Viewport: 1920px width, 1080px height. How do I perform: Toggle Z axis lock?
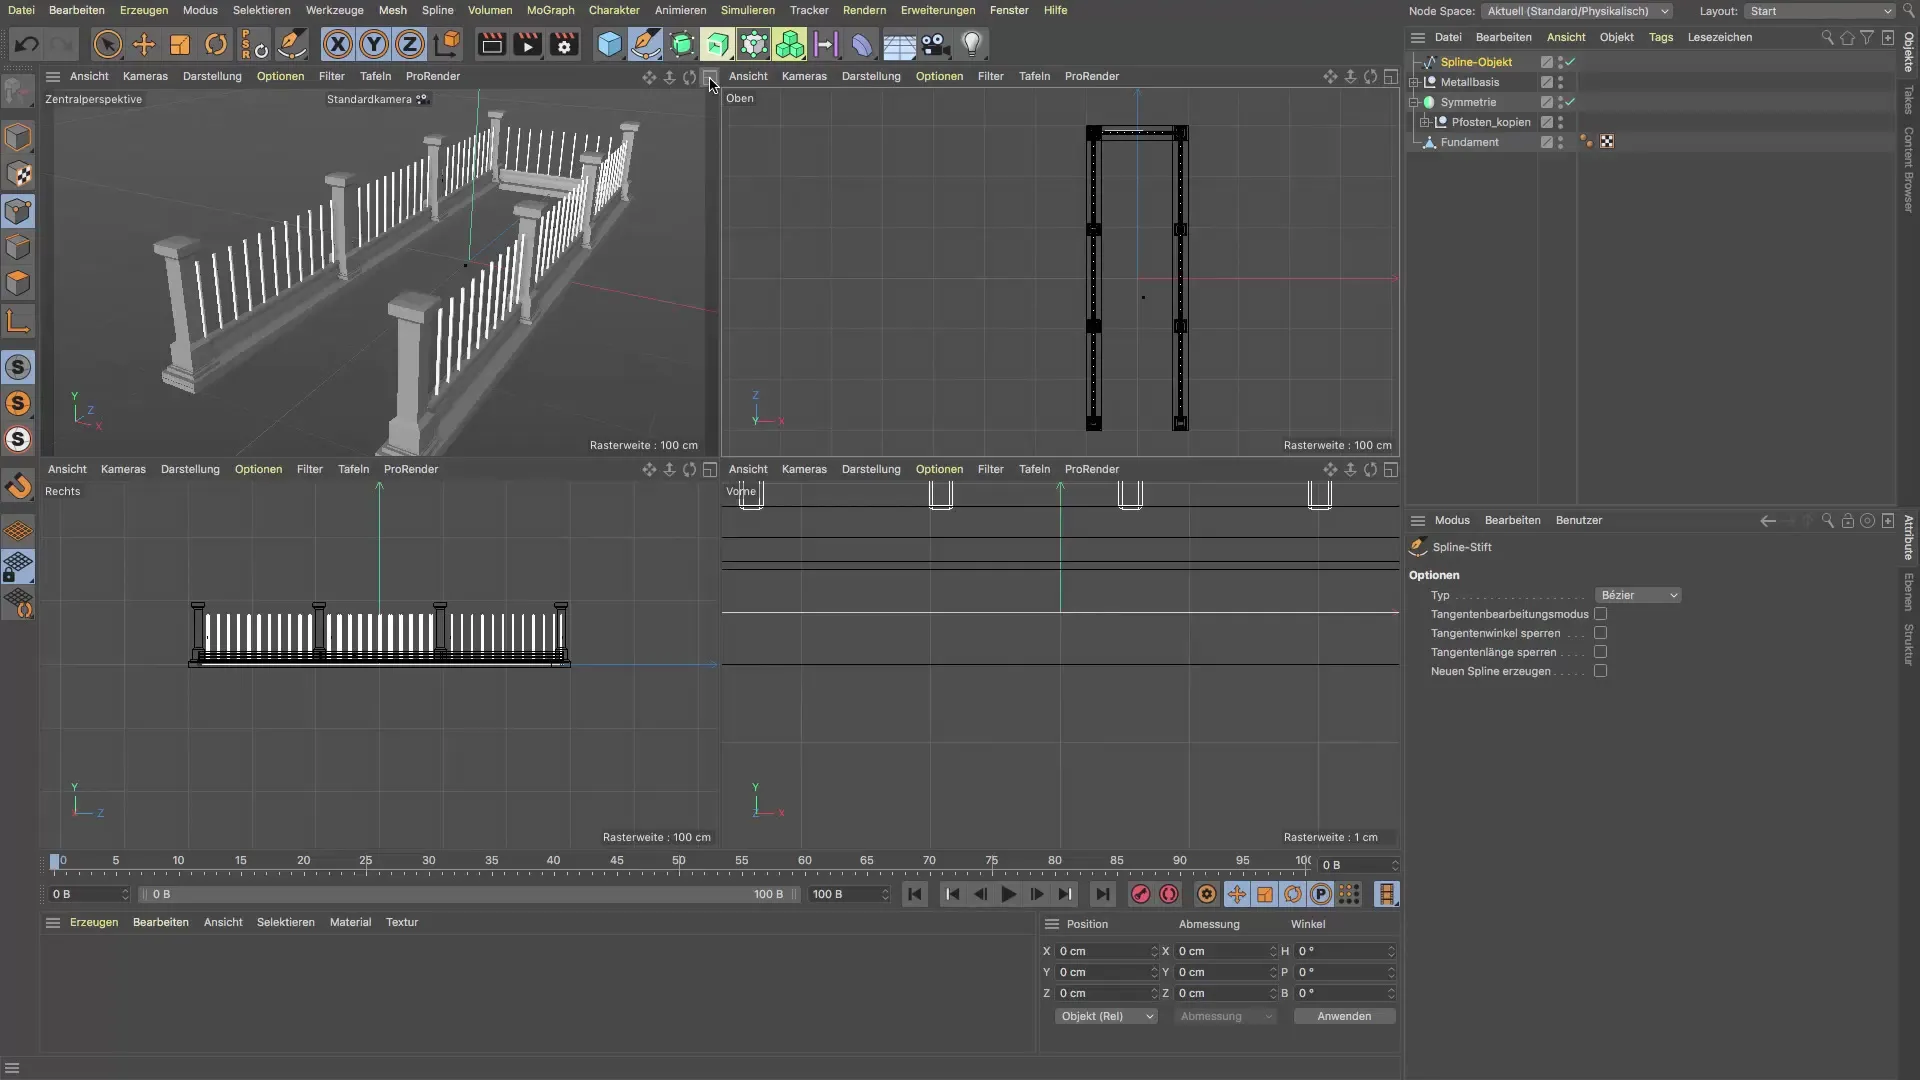tap(410, 44)
